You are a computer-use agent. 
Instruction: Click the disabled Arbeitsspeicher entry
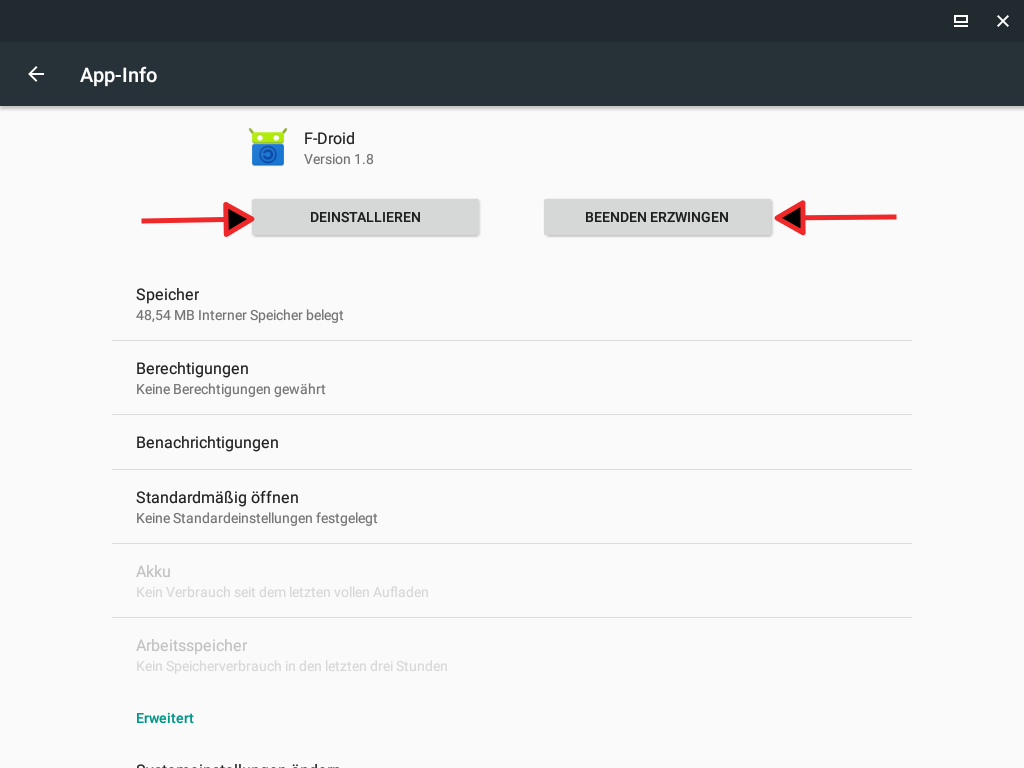click(x=511, y=655)
